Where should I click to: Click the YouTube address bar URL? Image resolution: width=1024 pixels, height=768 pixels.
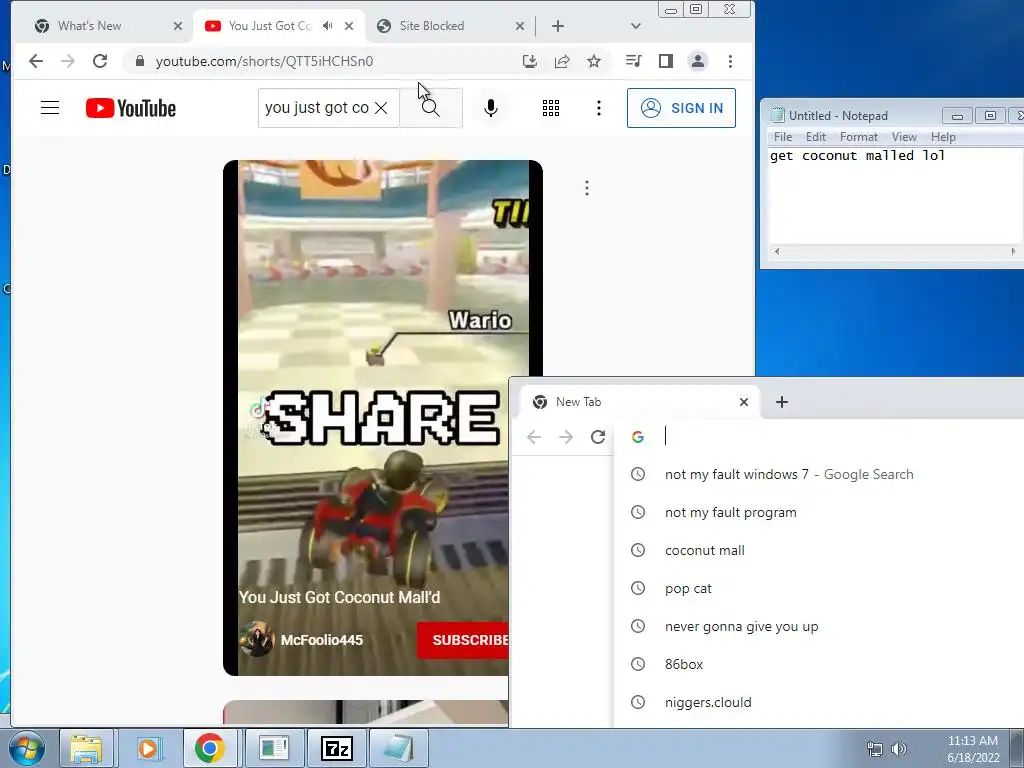tap(264, 61)
